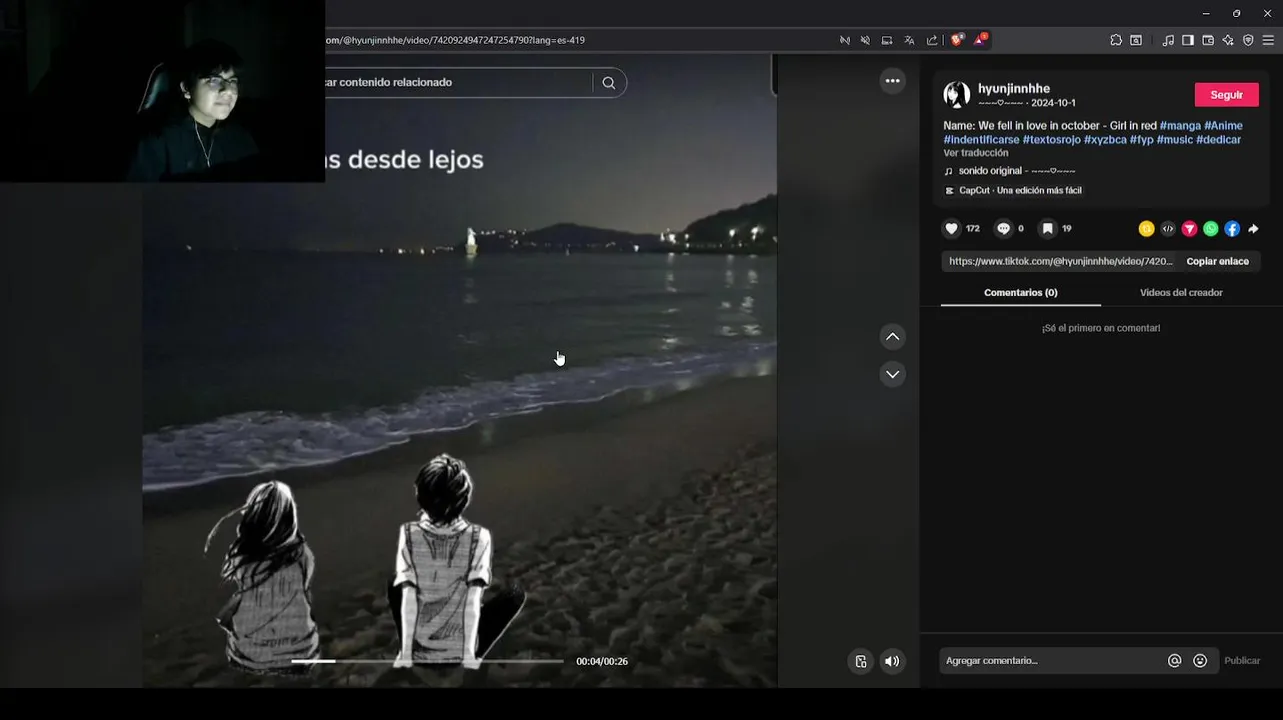Click the reader mode icon near extensions
This screenshot has width=1283, height=720.
[1136, 40]
